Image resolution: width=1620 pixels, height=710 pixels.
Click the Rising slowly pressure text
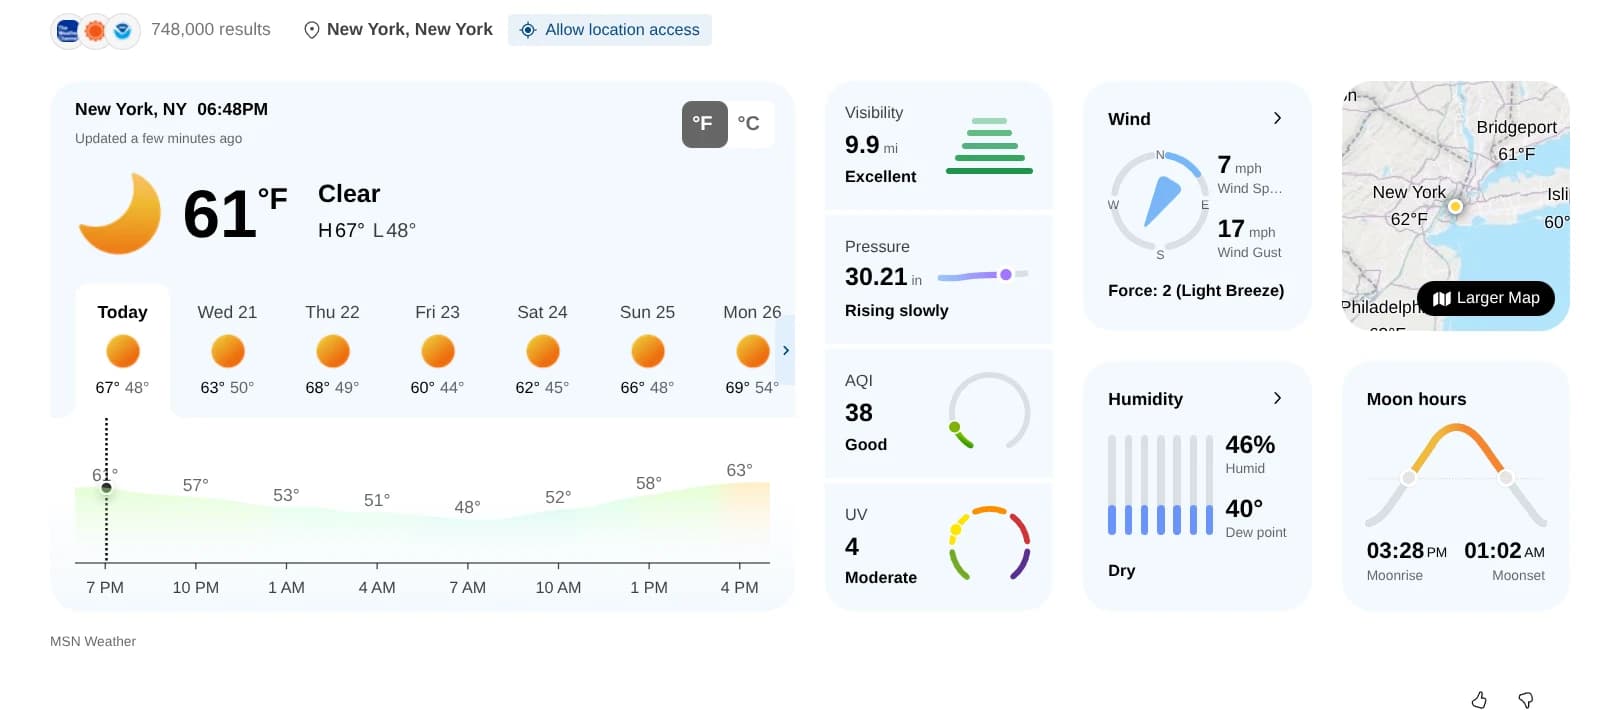pyautogui.click(x=897, y=311)
